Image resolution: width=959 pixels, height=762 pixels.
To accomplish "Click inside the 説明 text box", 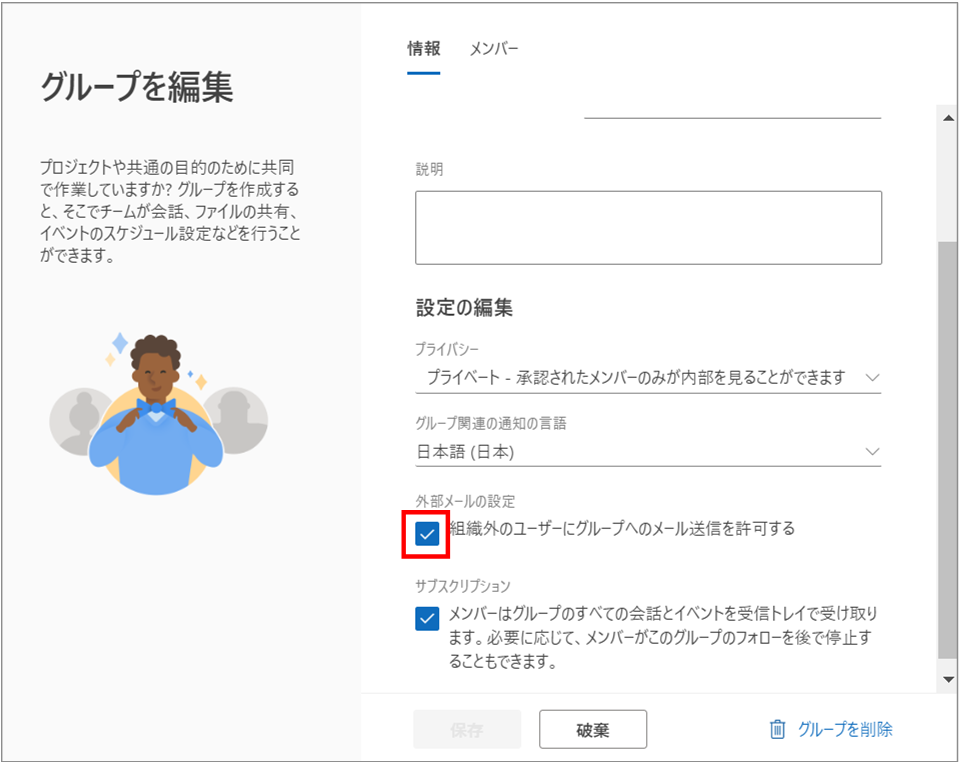I will click(648, 227).
